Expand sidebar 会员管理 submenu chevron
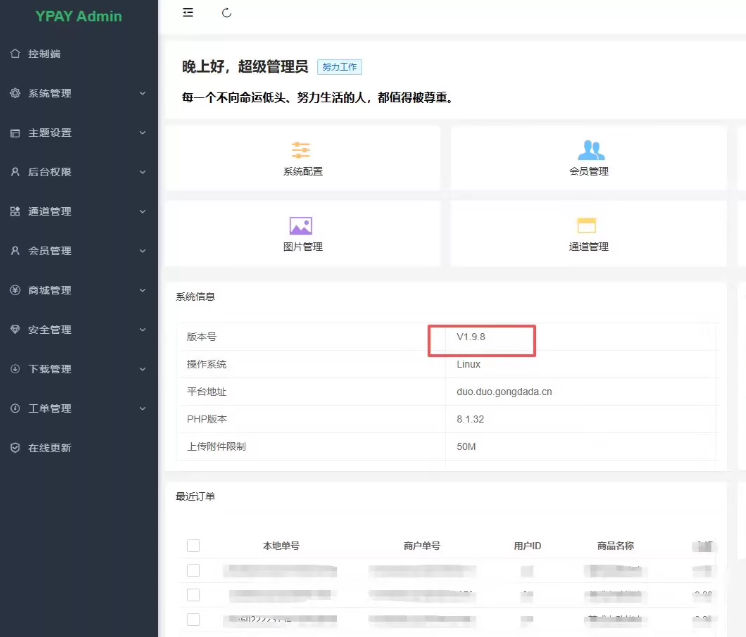The height and width of the screenshot is (637, 746). [x=143, y=251]
